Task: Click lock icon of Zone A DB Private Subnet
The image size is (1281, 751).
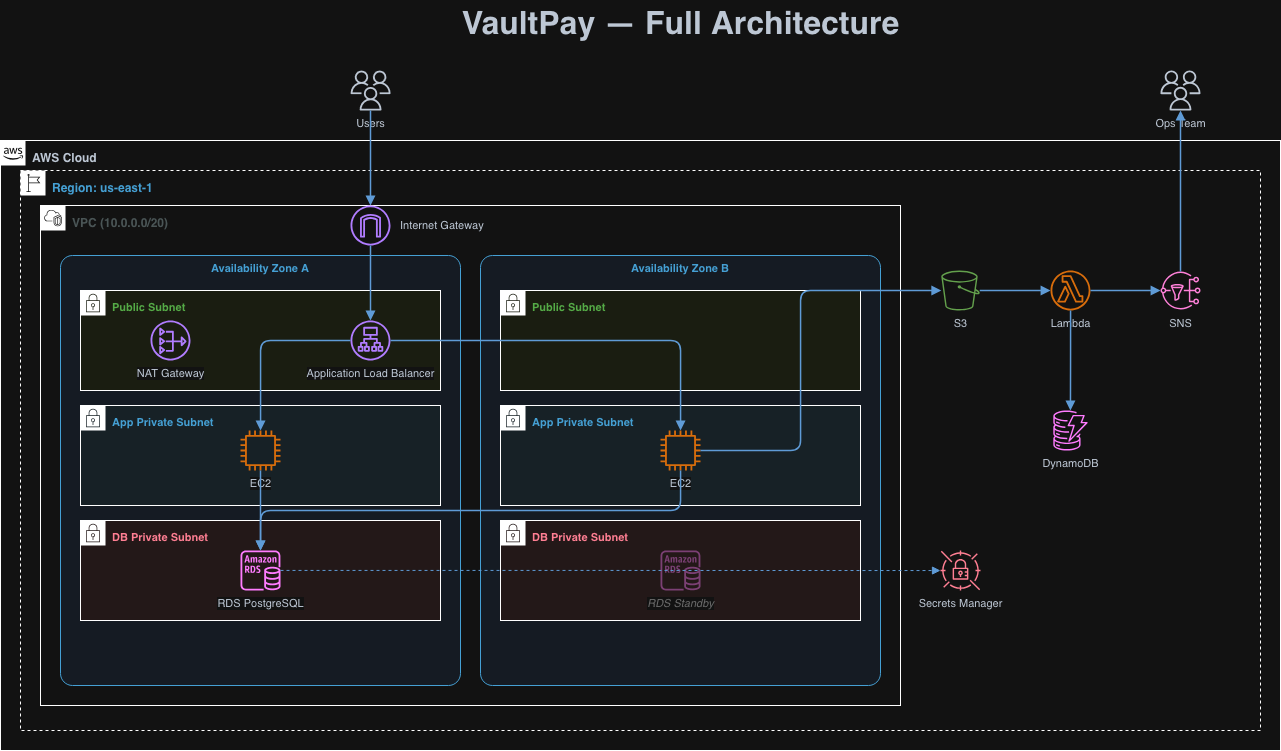Action: (x=93, y=533)
